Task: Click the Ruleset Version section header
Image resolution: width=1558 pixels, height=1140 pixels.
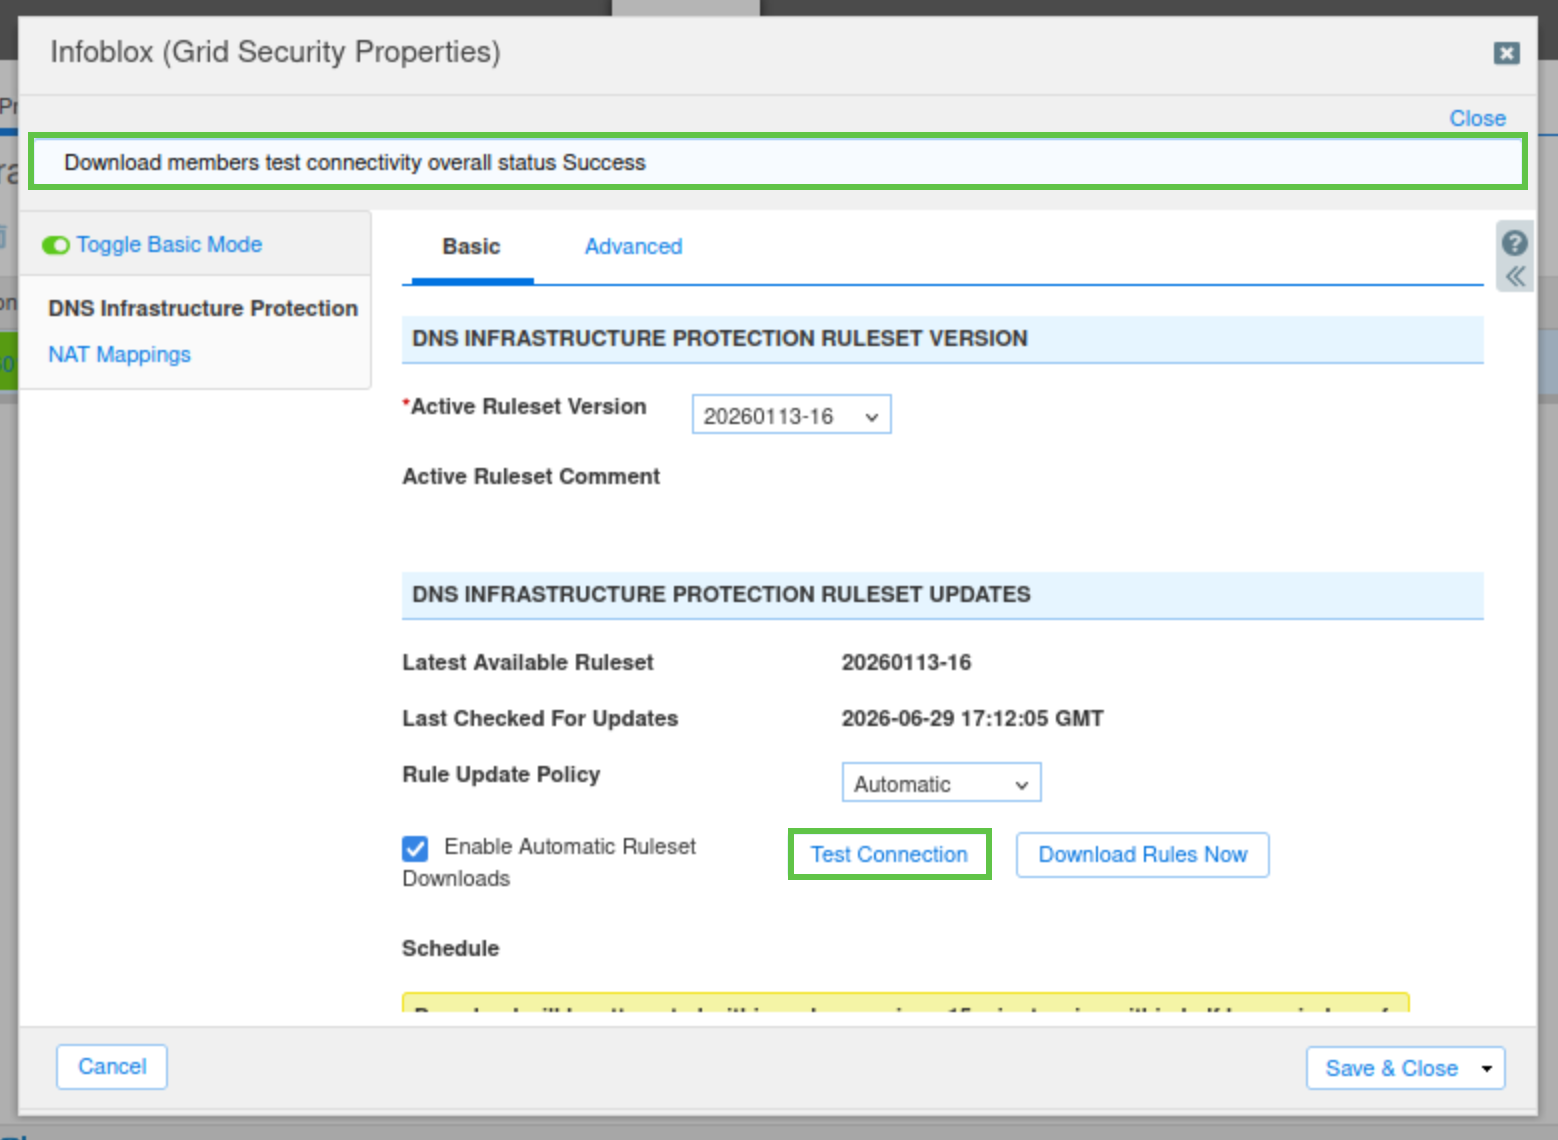Action: pyautogui.click(x=942, y=339)
